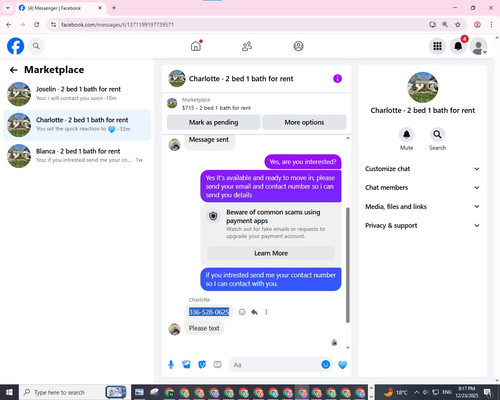Mute conversation with bell icon
The width and height of the screenshot is (500, 400).
click(406, 135)
